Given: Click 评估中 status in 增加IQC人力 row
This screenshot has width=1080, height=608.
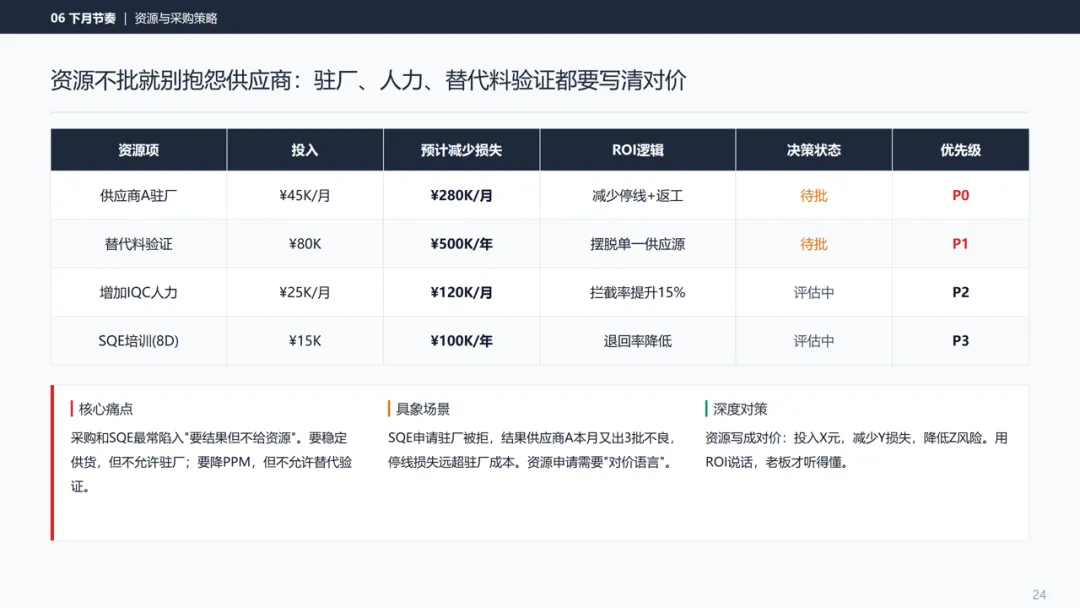Looking at the screenshot, I should [813, 293].
